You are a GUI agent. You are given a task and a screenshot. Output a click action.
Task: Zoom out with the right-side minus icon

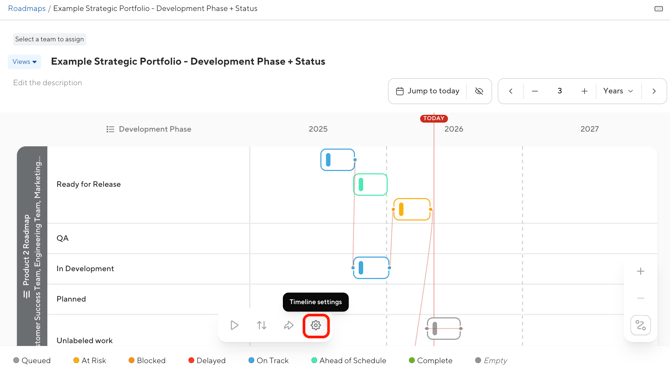641,298
